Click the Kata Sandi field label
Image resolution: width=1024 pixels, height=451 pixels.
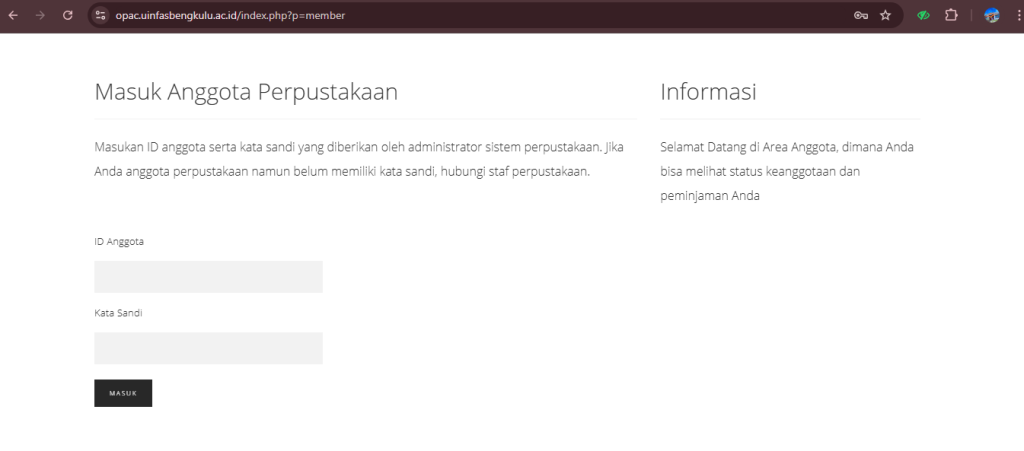pyautogui.click(x=118, y=313)
